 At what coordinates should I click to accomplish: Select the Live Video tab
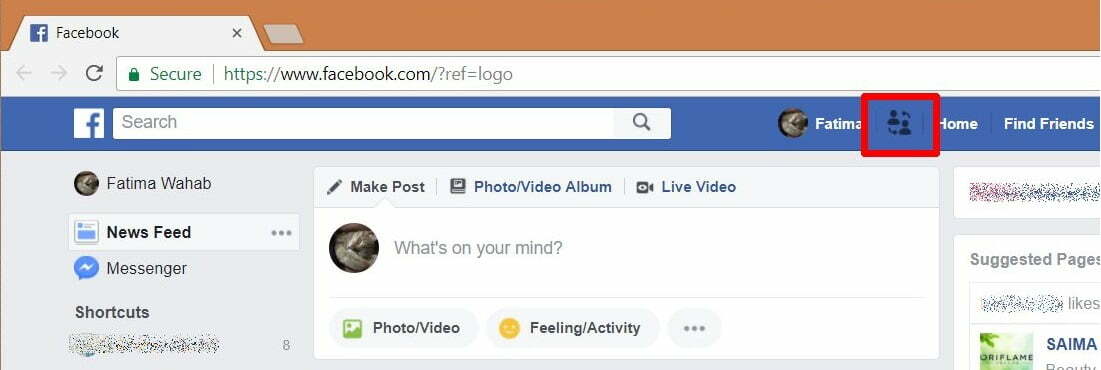point(686,187)
